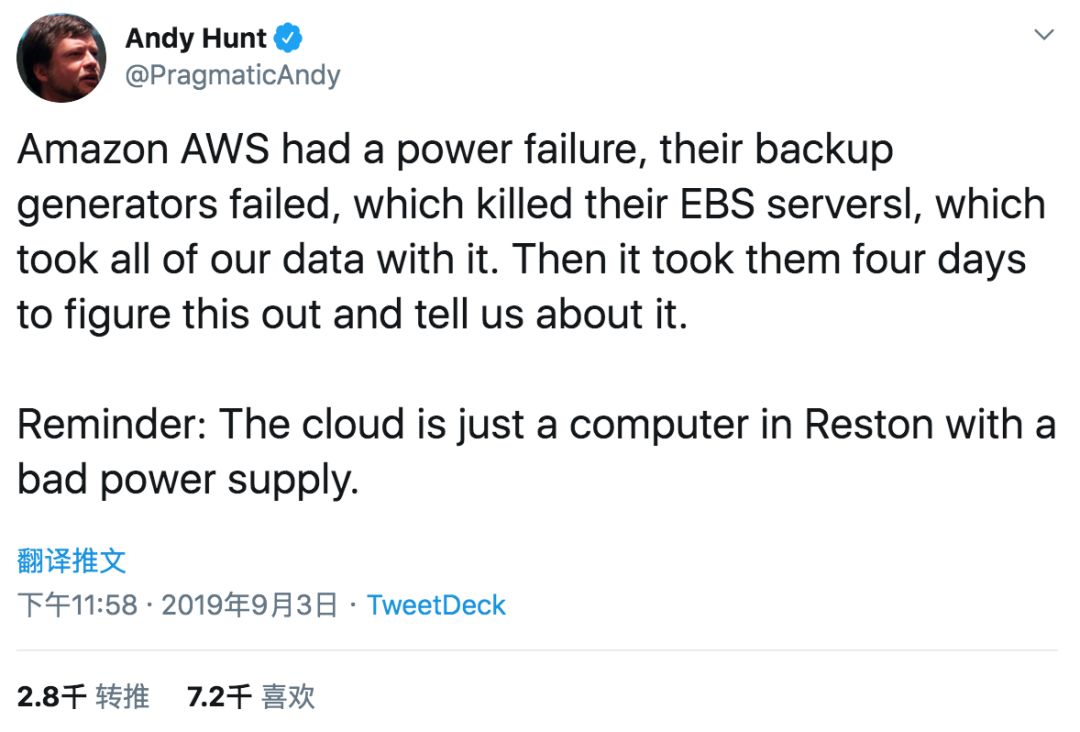This screenshot has width=1080, height=732.
Task: View the 7.2千 likes count
Action: pyautogui.click(x=219, y=697)
